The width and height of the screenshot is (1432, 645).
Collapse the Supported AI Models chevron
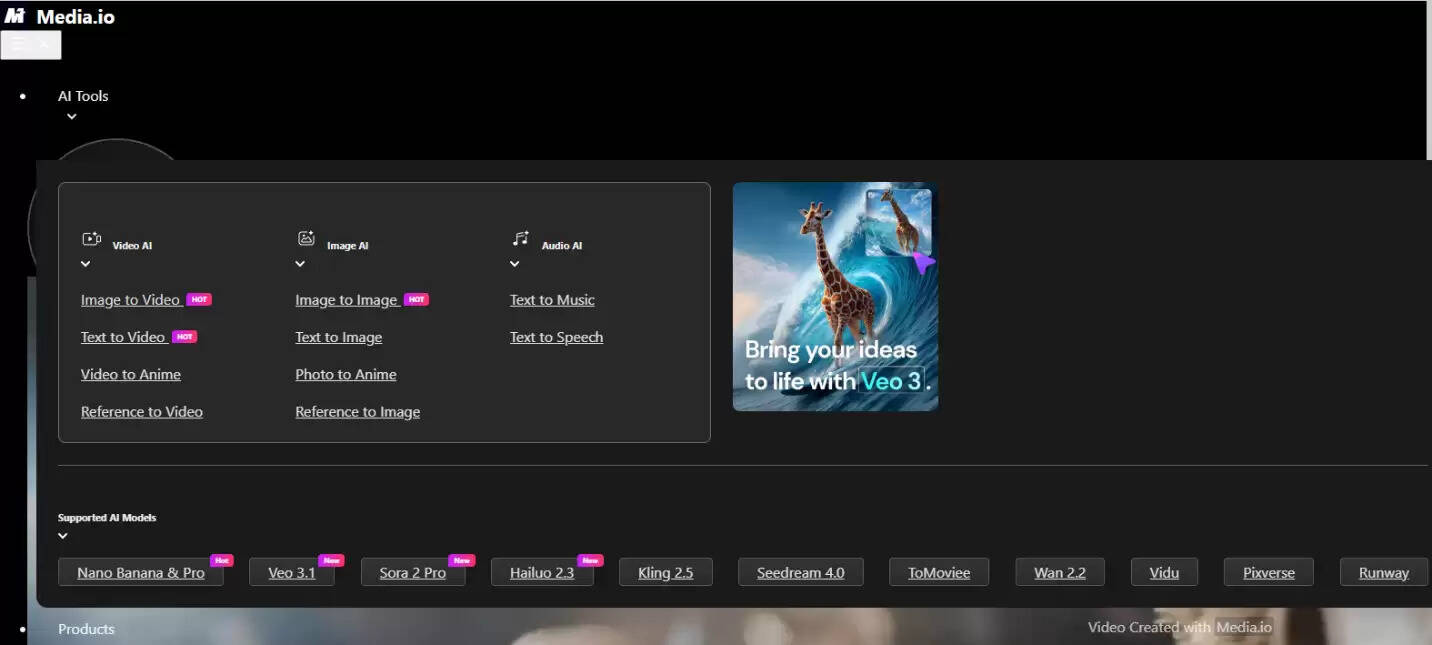point(63,536)
